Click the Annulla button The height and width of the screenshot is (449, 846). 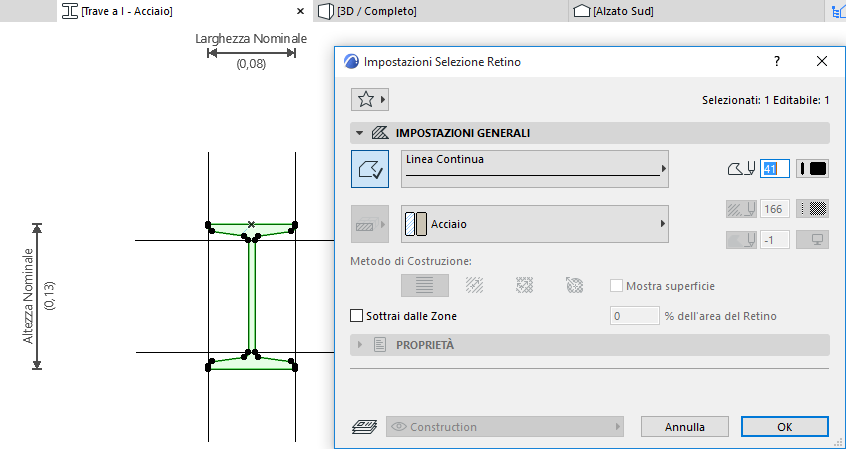[685, 427]
